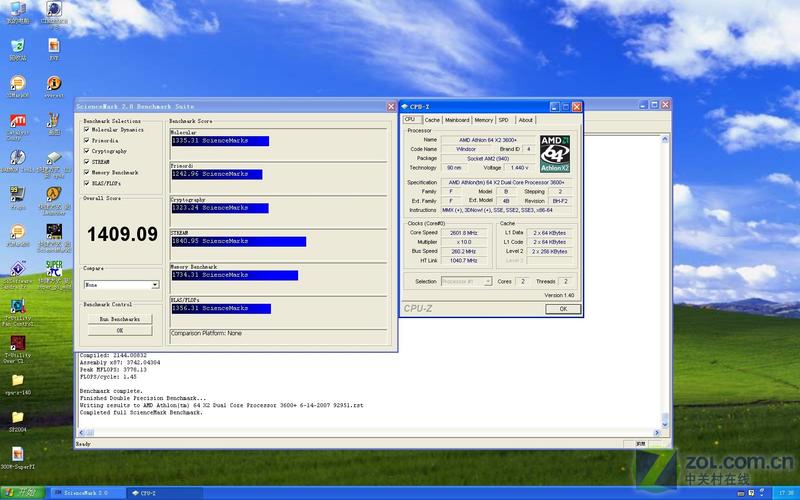Screen dimensions: 800x500
Task: Switch to the Cache tab in CPU-Z
Action: 432,120
